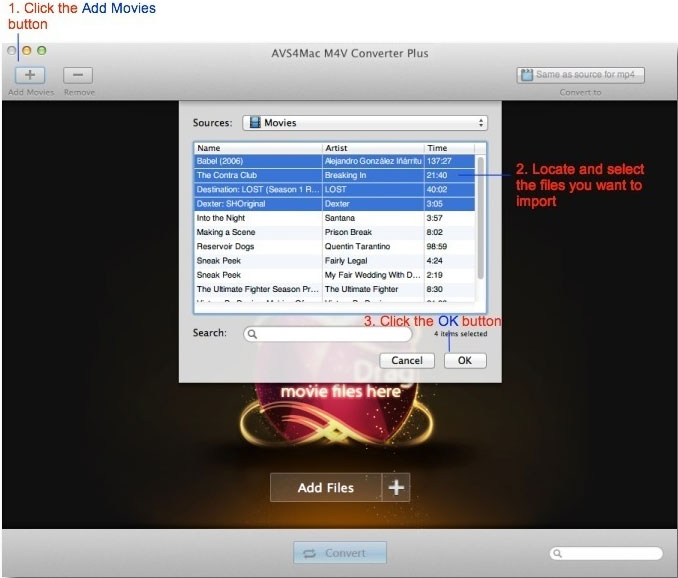
Task: Select Reservoir Dogs row
Action: click(x=335, y=247)
